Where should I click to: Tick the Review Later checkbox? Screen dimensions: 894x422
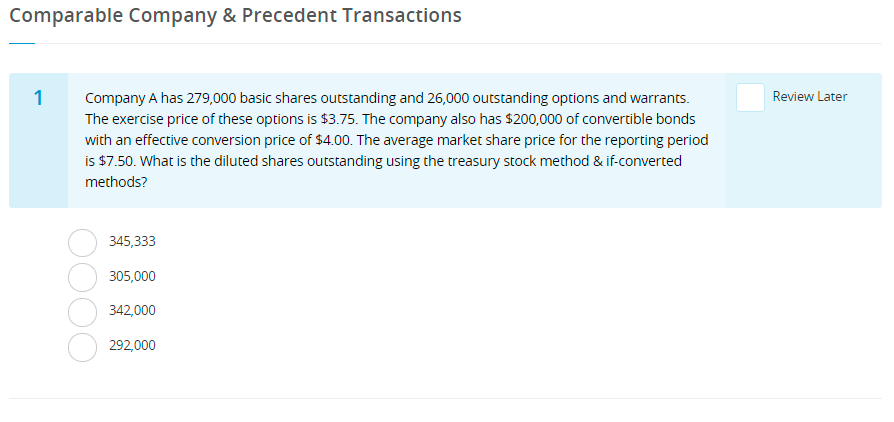tap(750, 97)
